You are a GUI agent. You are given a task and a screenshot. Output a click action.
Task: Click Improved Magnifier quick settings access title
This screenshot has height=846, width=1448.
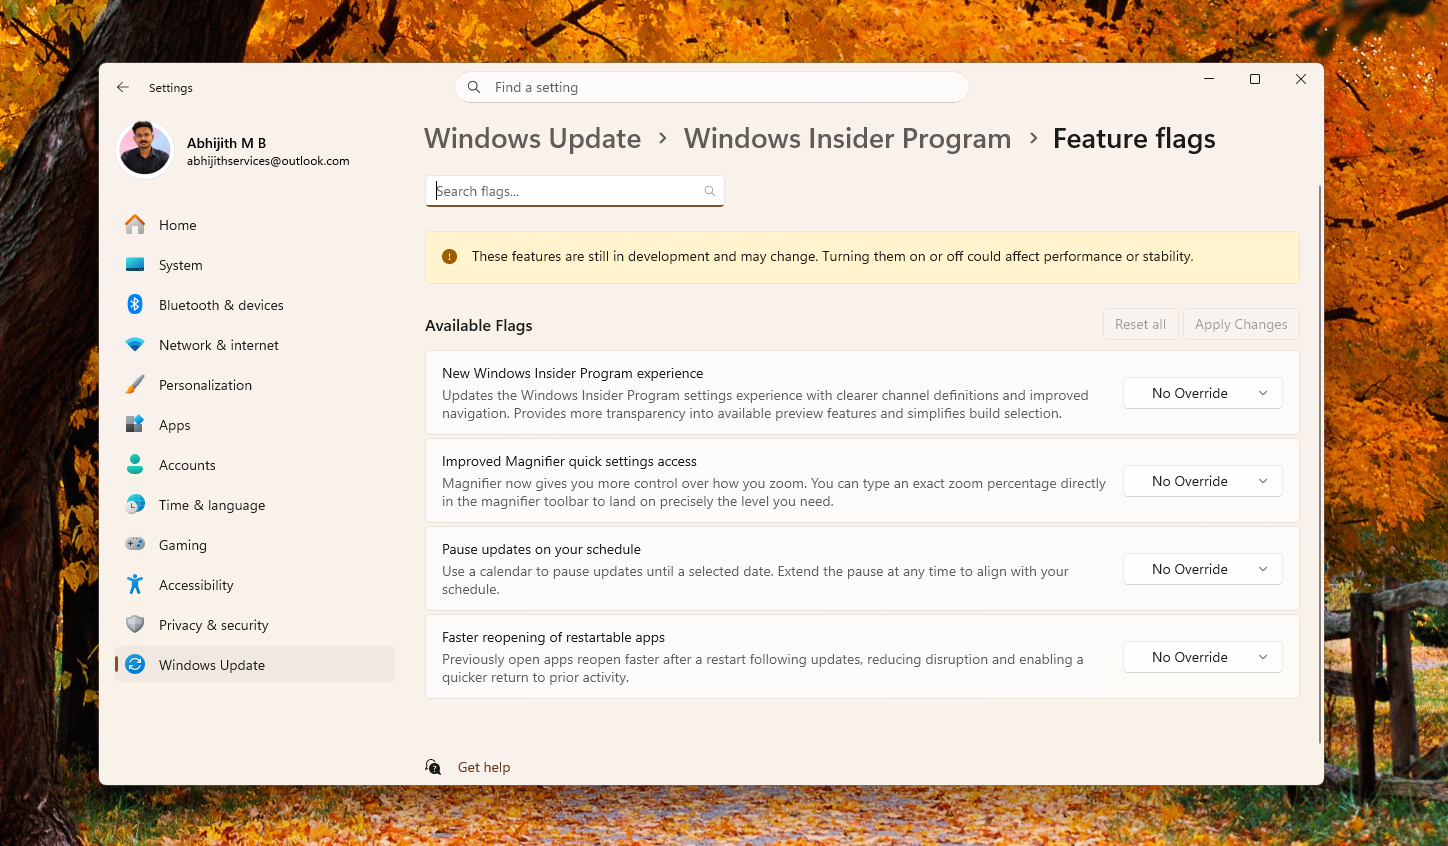(570, 461)
